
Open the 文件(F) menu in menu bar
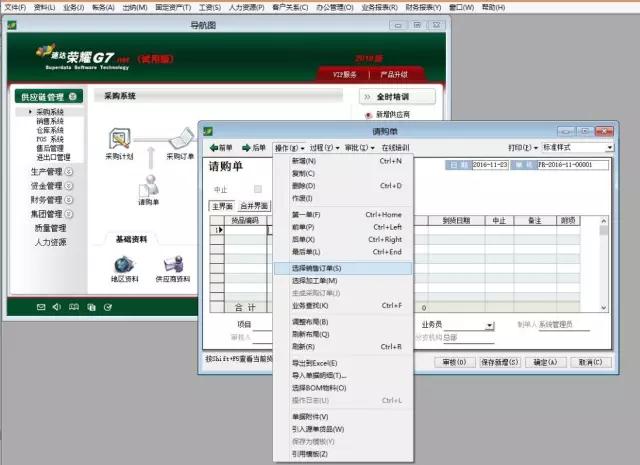[x=15, y=7]
